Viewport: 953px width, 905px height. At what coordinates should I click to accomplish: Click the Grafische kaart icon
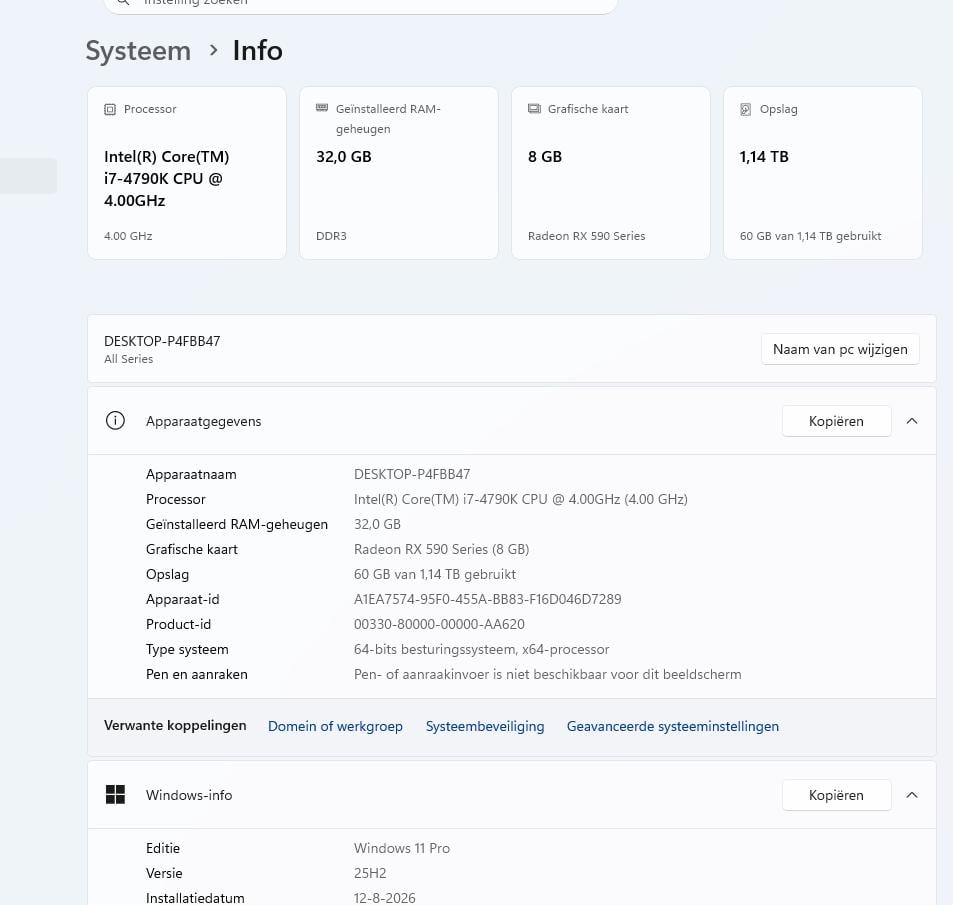tap(534, 109)
